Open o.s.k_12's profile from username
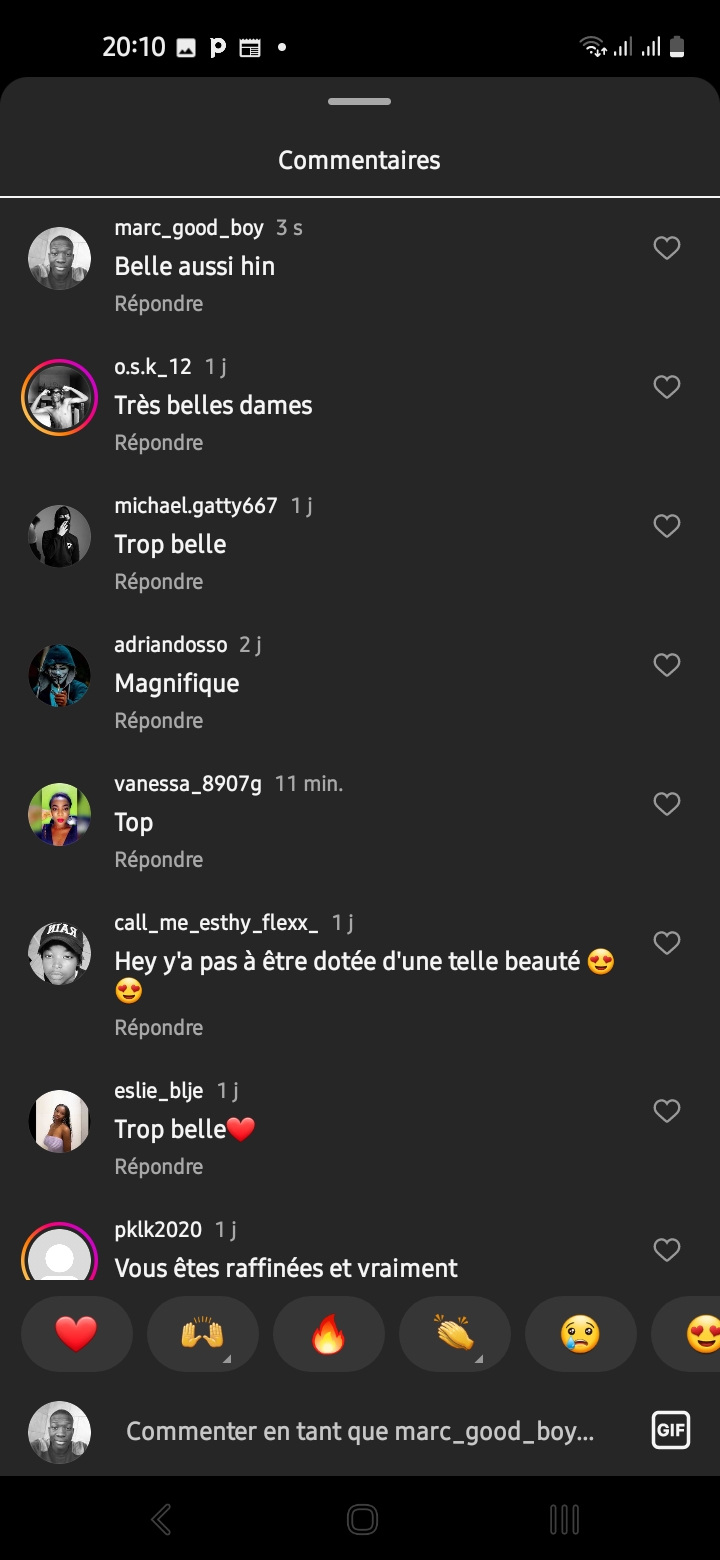 pyautogui.click(x=152, y=367)
